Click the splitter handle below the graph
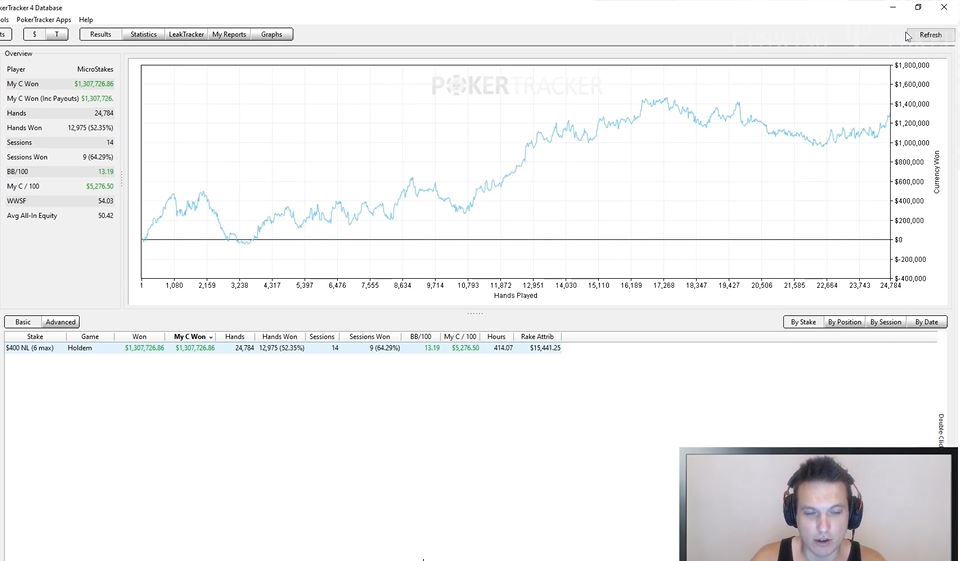This screenshot has width=960, height=561. click(475, 314)
